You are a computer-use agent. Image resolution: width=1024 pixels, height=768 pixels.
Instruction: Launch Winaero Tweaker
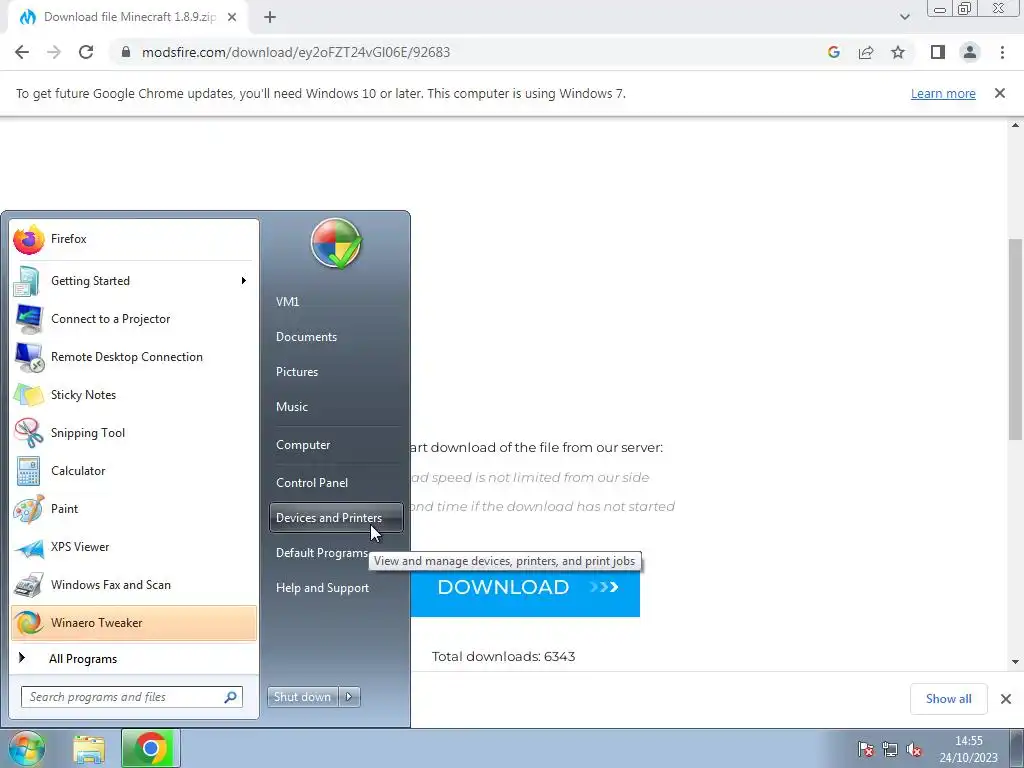pos(134,623)
